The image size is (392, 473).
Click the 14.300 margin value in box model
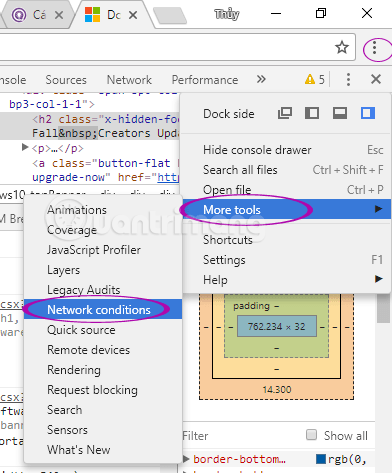point(277,390)
